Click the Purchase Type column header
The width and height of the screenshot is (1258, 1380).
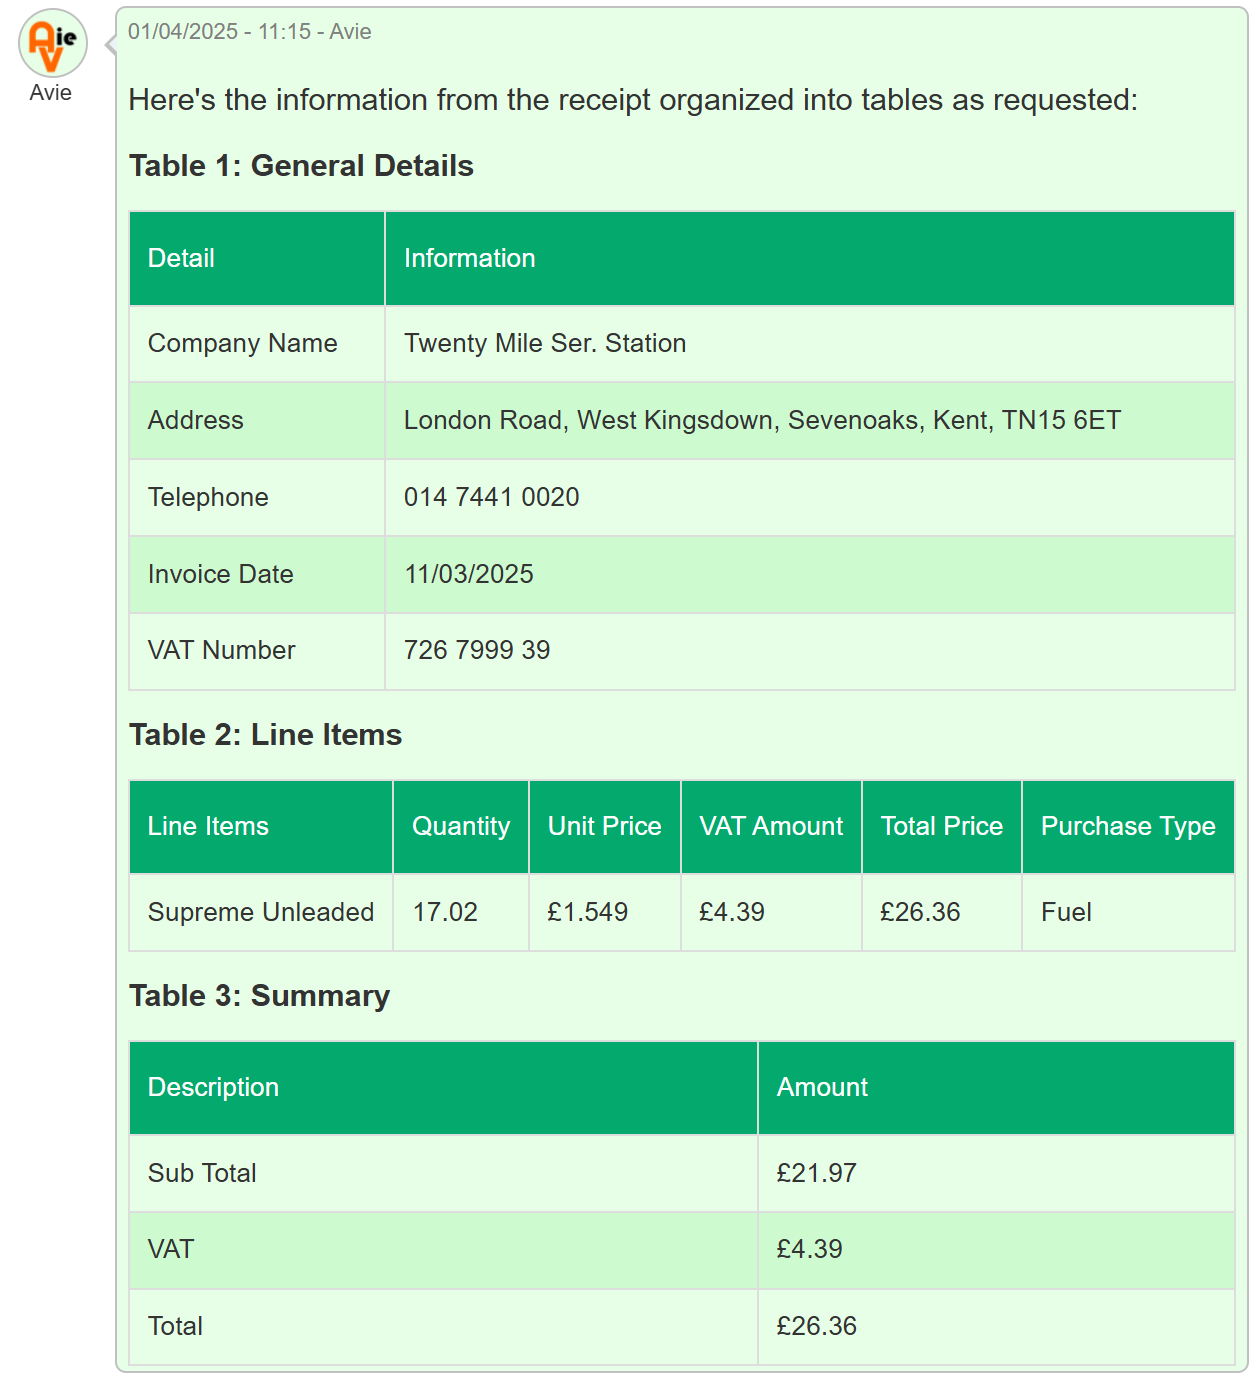(1127, 826)
